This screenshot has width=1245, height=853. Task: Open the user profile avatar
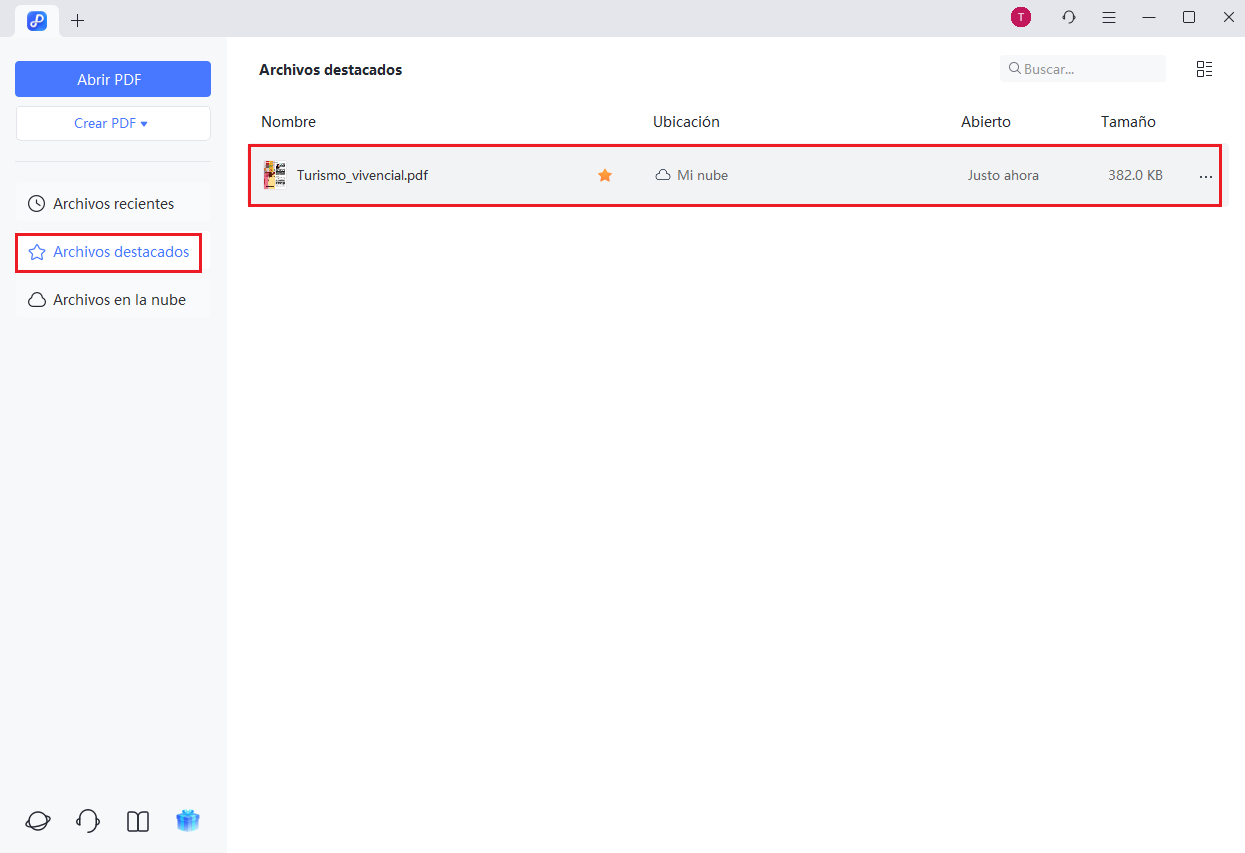tap(1020, 17)
